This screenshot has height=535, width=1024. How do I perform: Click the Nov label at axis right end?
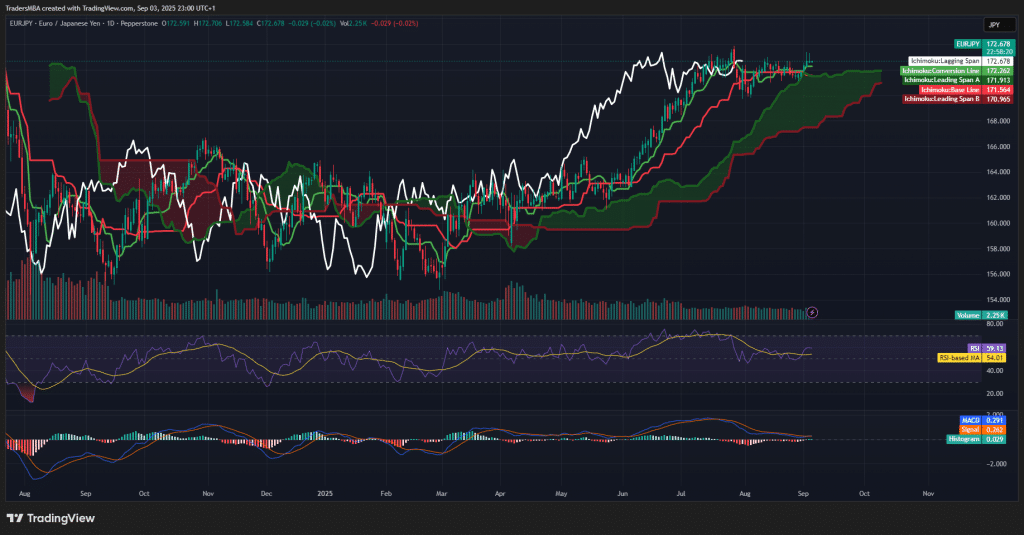pos(928,494)
